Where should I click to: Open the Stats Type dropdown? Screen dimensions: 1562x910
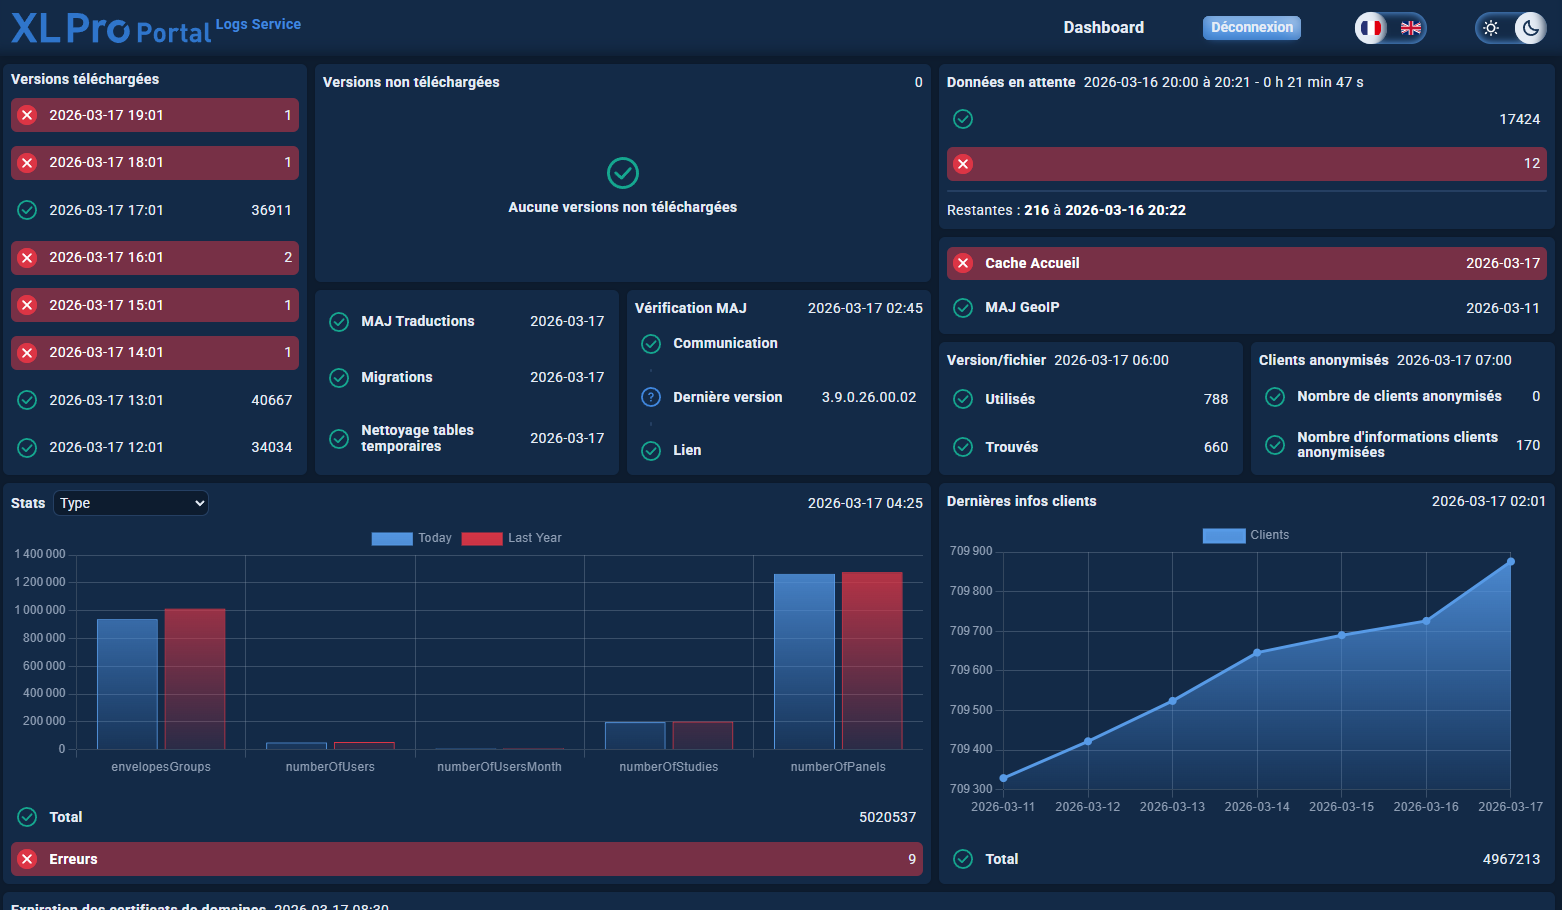(x=131, y=503)
